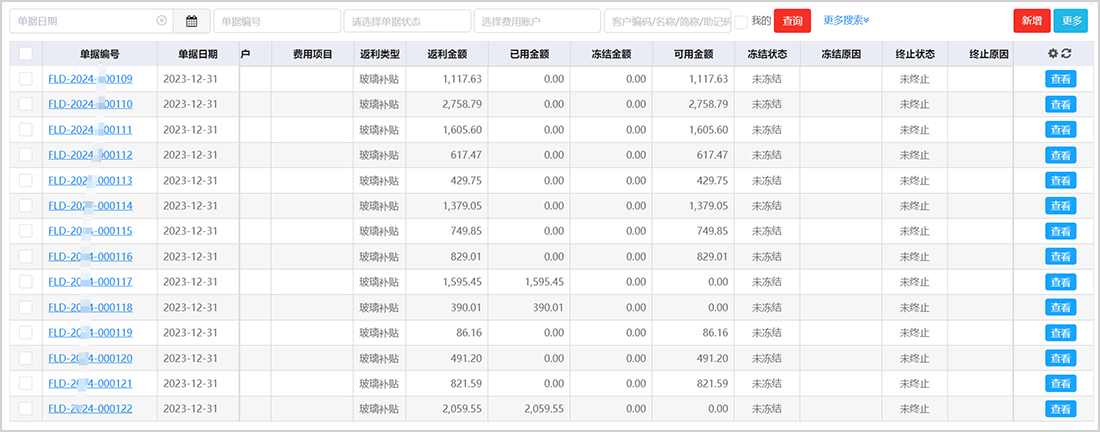Click the 单据编号 input field
Viewport: 1100px width, 432px height.
tap(275, 21)
